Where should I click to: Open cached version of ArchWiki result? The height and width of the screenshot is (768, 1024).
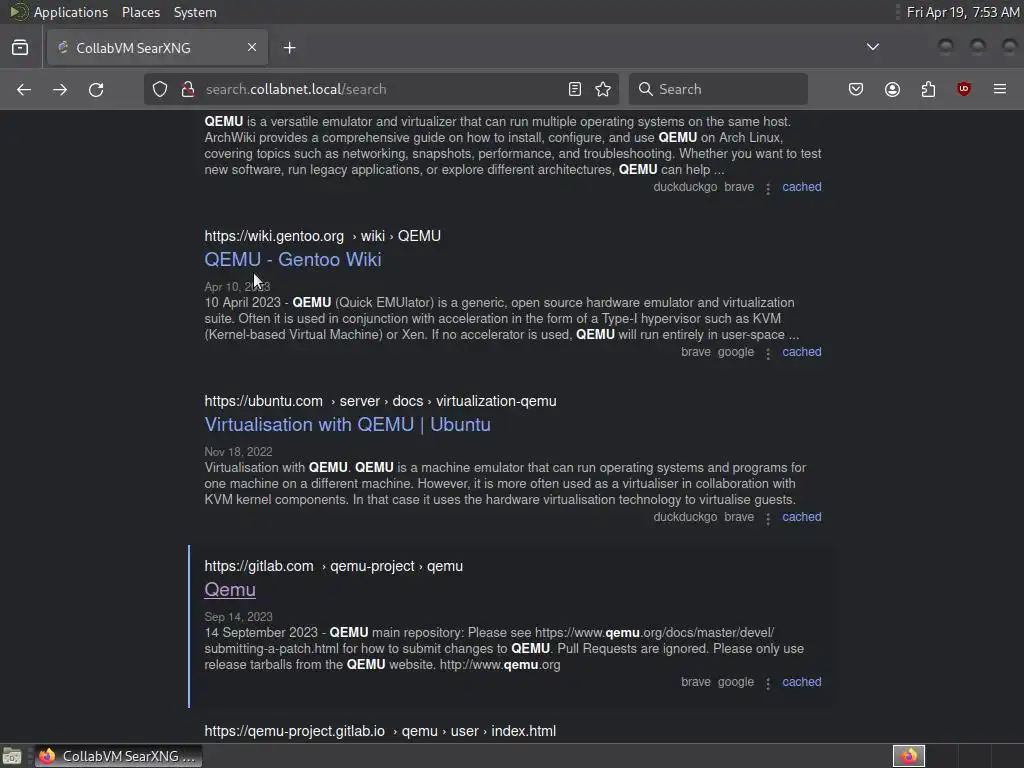point(802,187)
